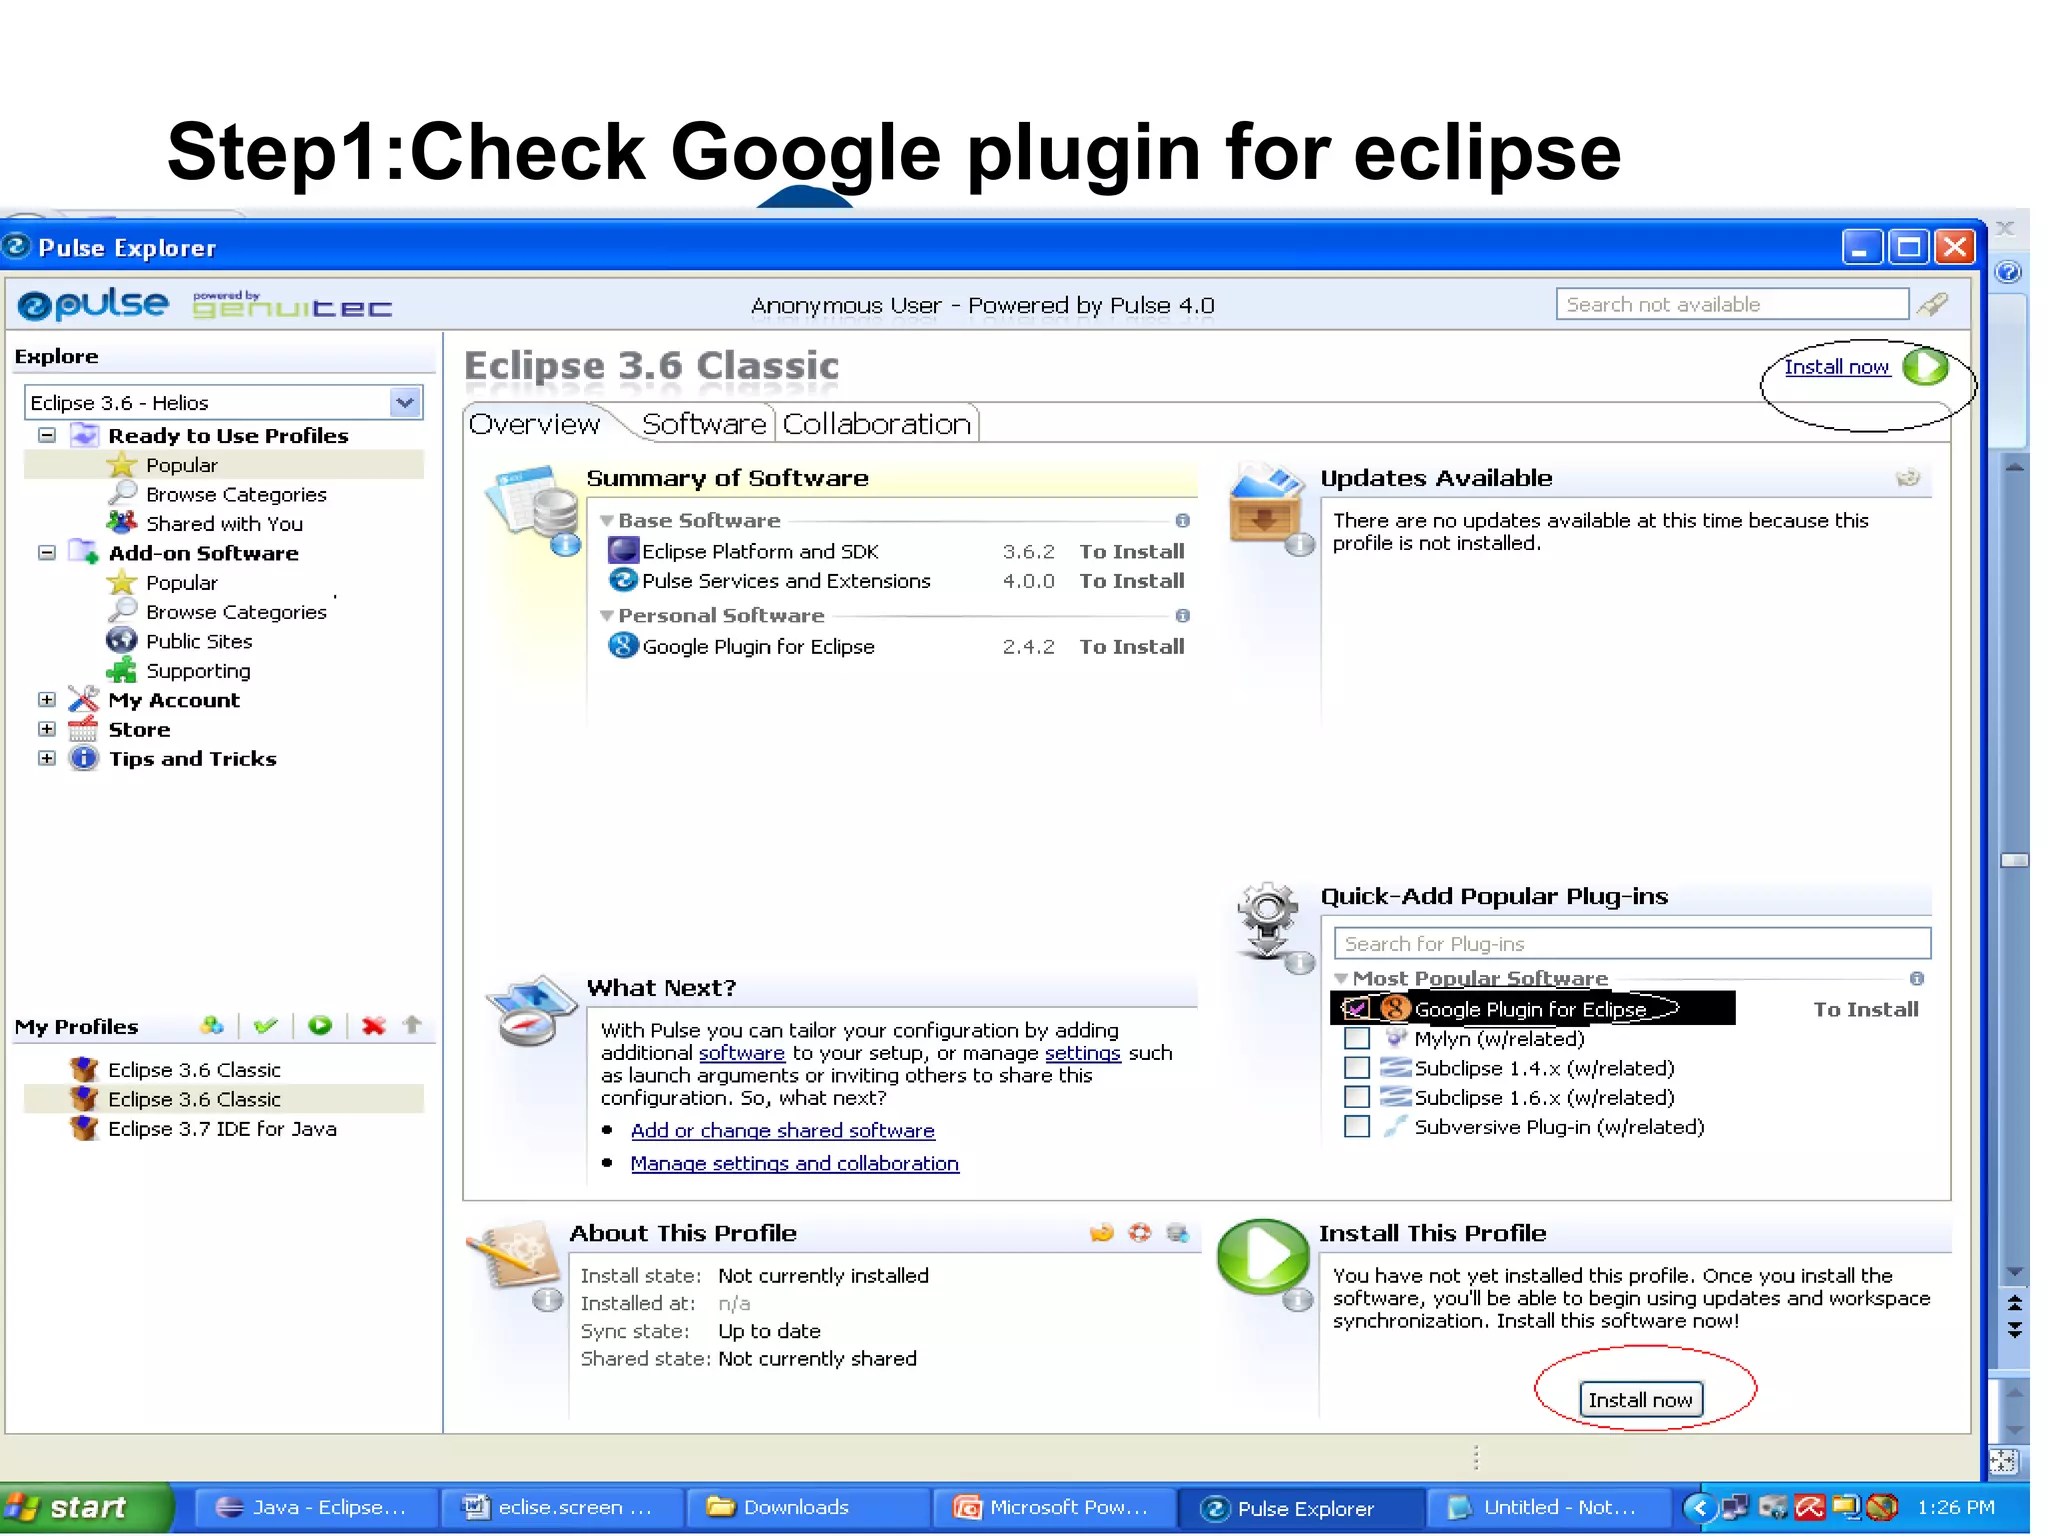Viewport: 2048px width, 1536px height.
Task: Click the help question mark icon on the right edge
Action: 2008,272
